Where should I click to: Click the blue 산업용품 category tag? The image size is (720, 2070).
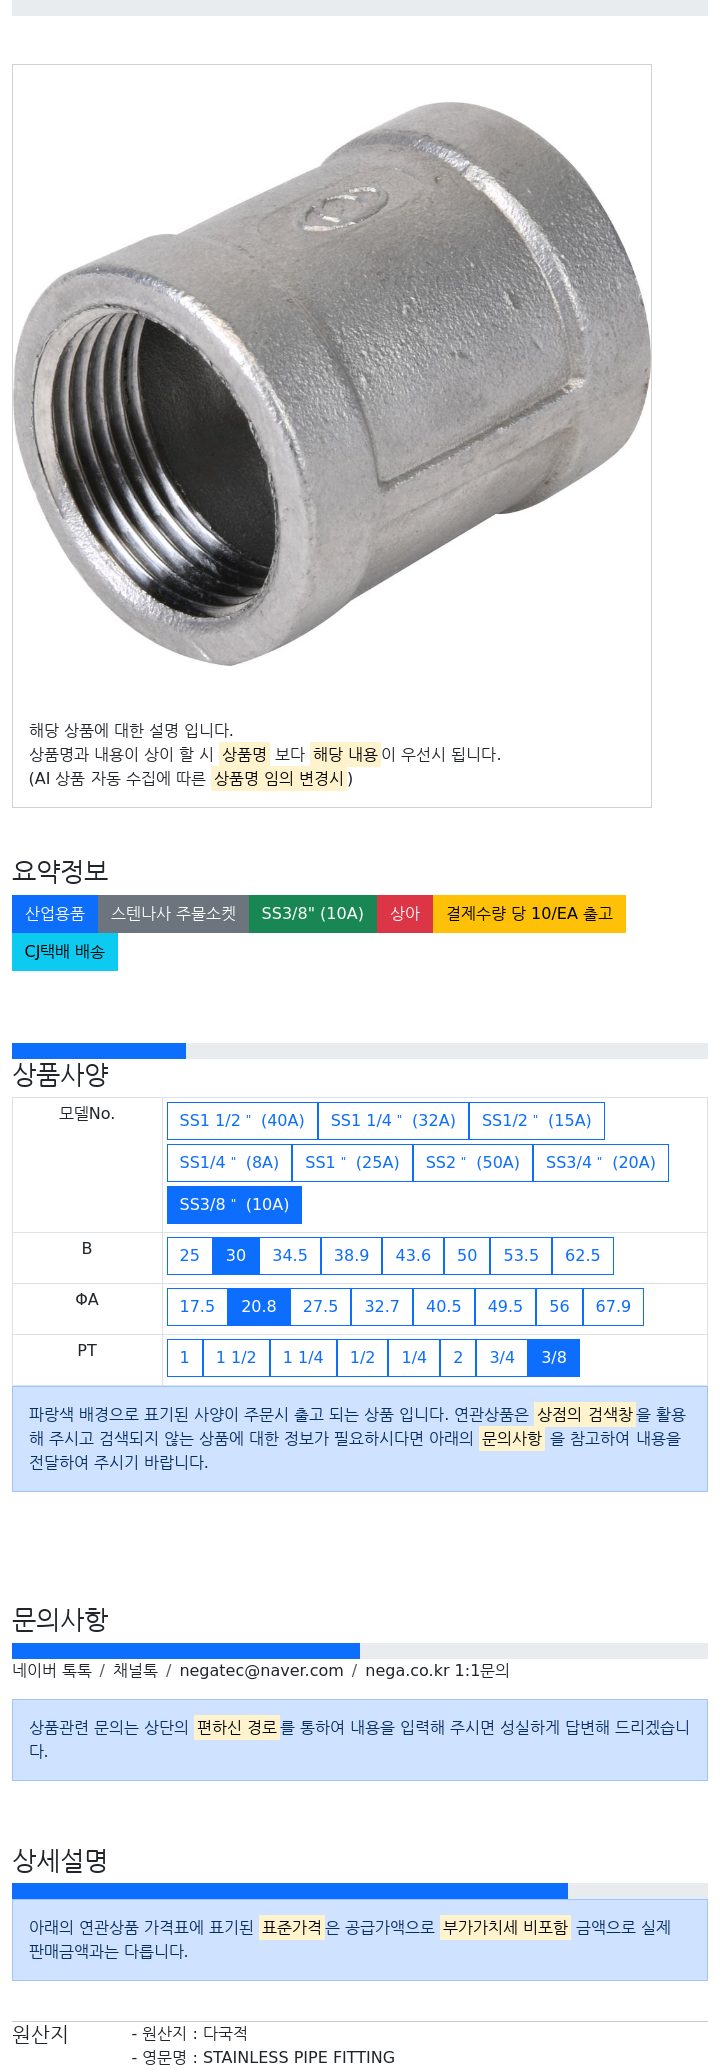click(x=55, y=913)
